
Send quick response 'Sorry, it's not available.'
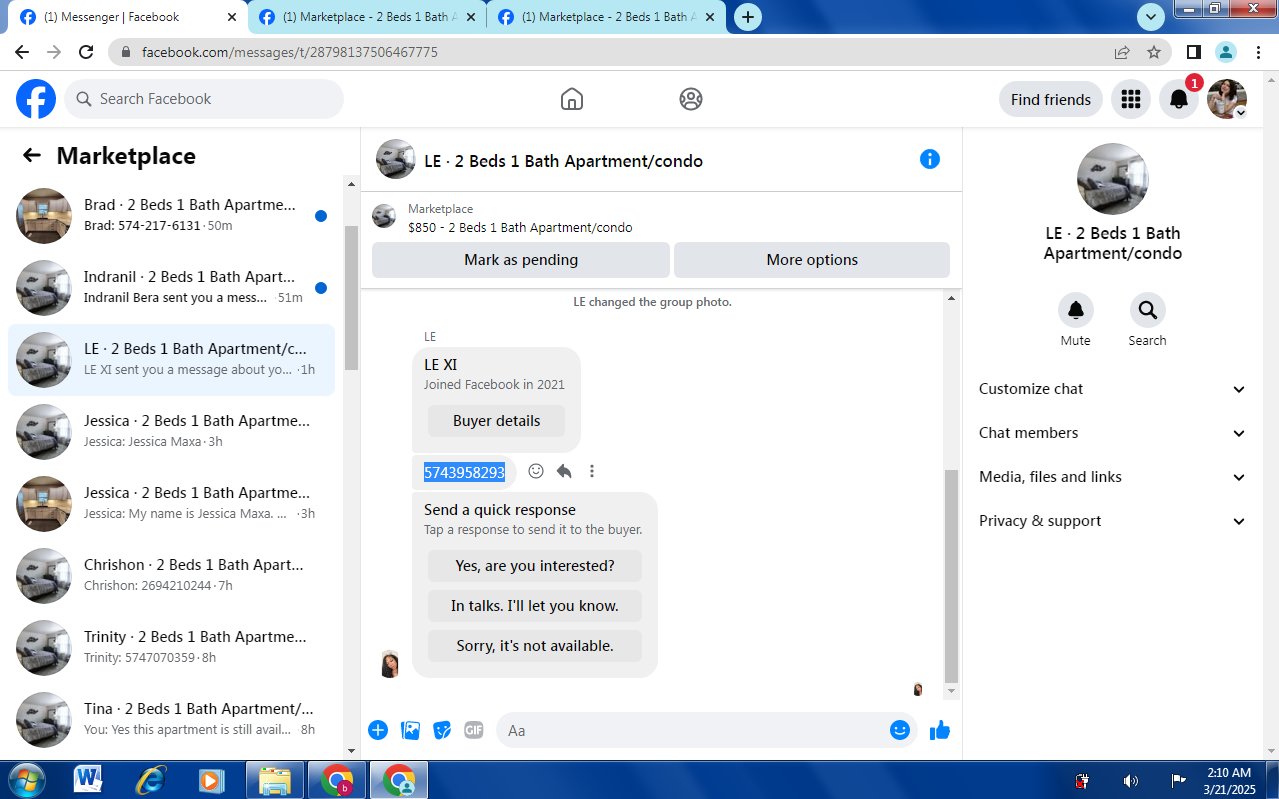point(535,646)
